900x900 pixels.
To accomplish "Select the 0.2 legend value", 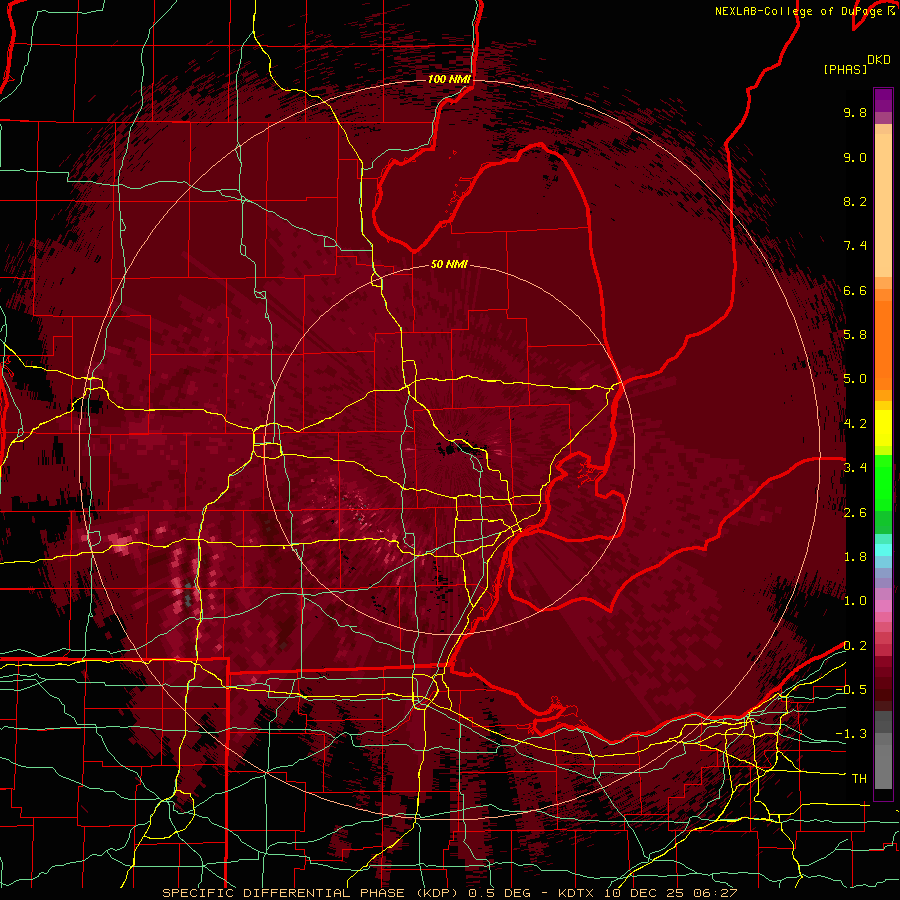I will click(855, 646).
